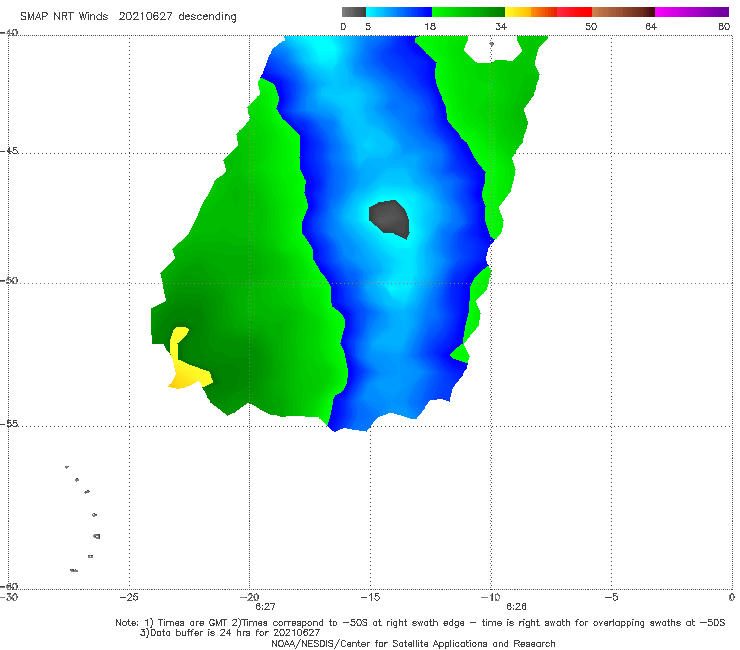Screen dimensions: 740x650
Task: Click the '64' label under the color bar
Action: click(x=651, y=27)
